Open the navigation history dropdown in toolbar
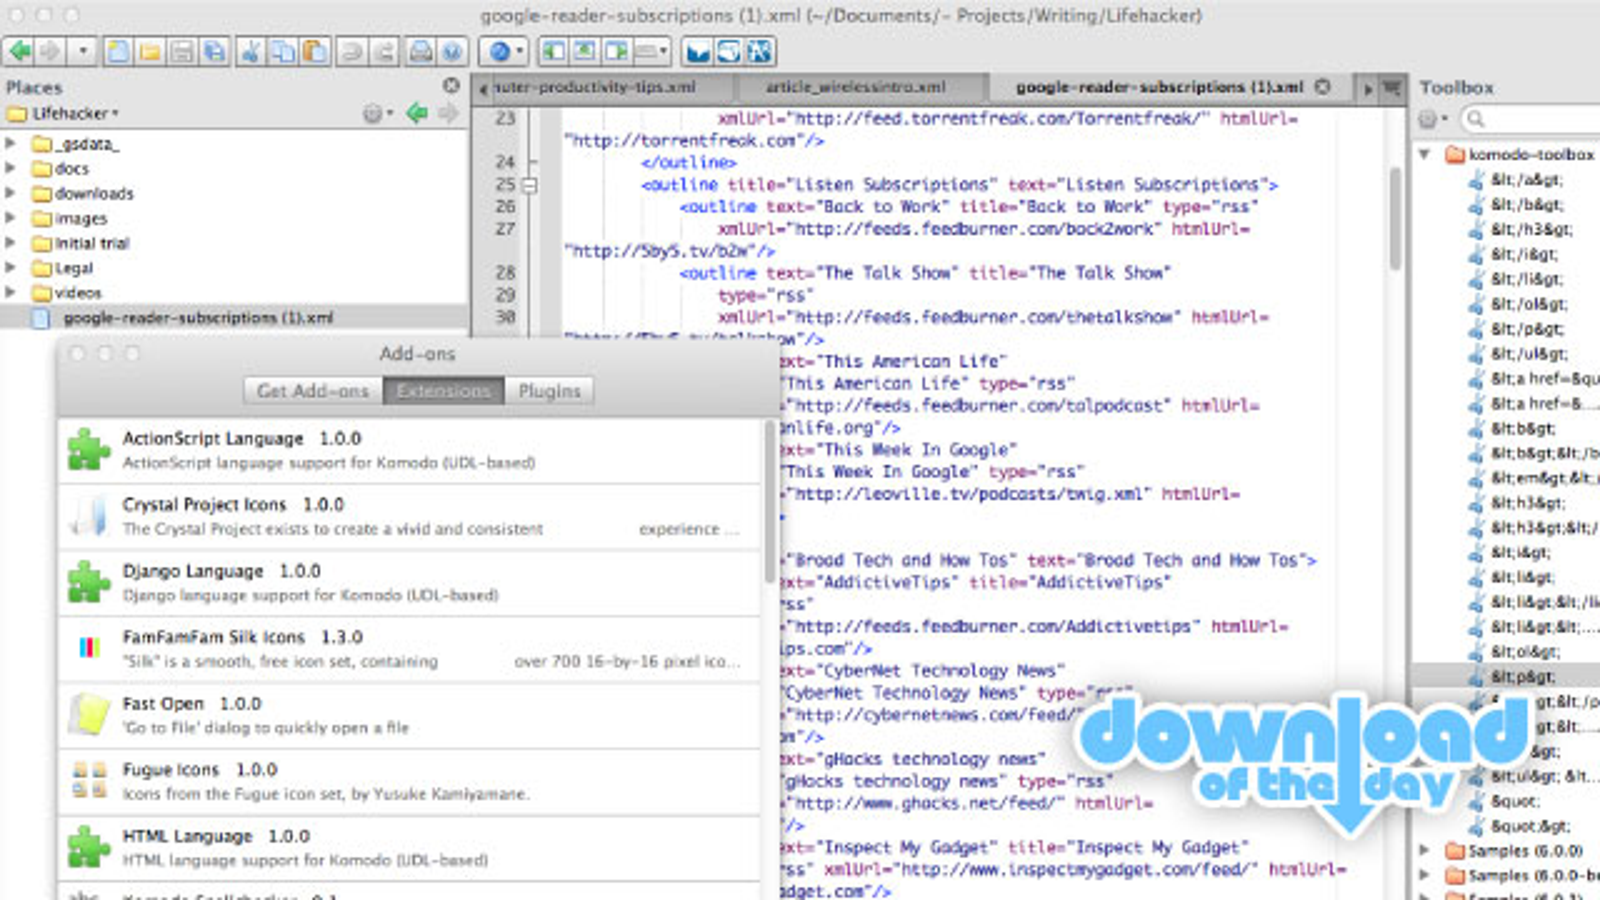 point(83,51)
